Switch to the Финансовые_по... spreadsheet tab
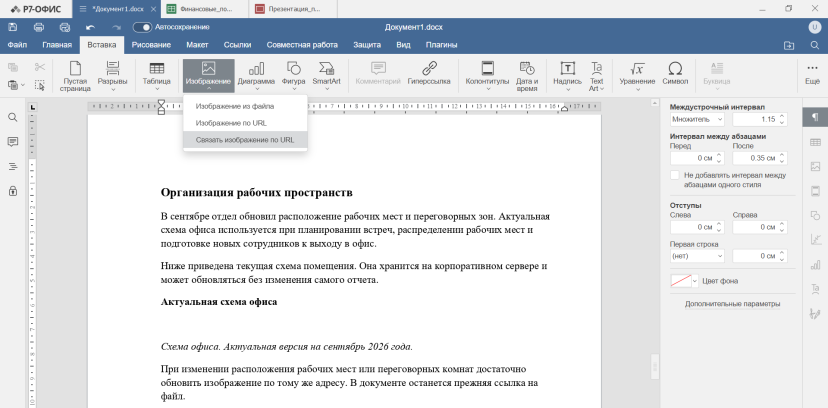Screen dimensions: 828x408 [x=205, y=9]
